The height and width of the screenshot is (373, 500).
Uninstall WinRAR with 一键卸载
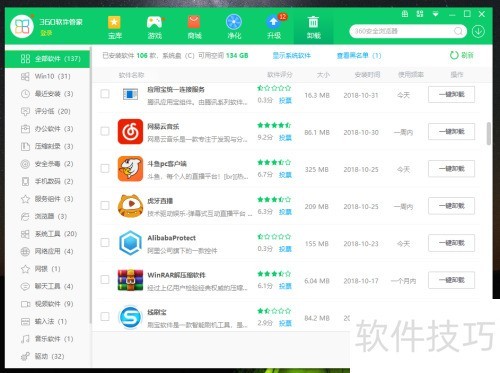451,280
